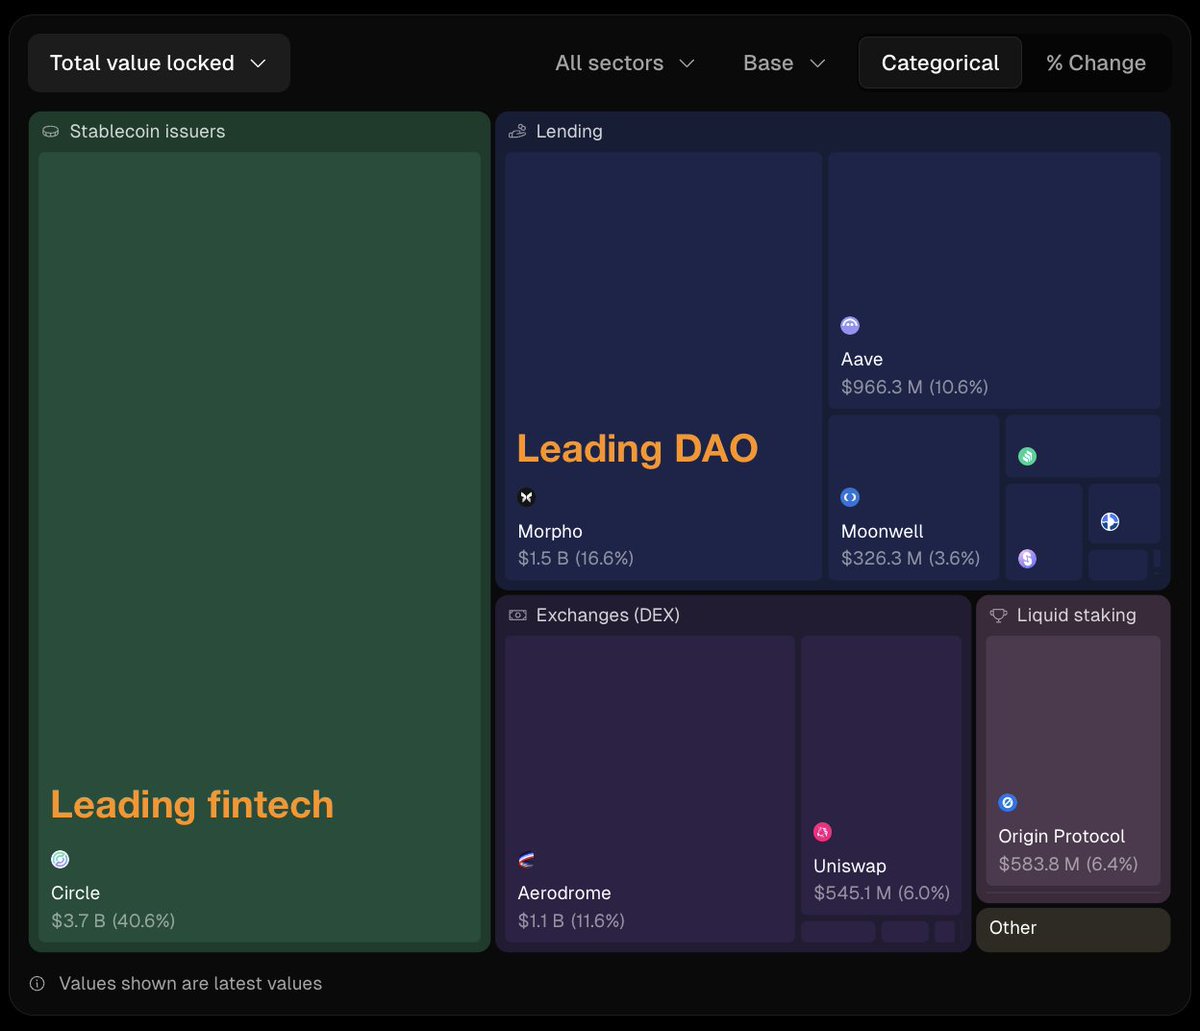This screenshot has width=1200, height=1031.
Task: Click the Aave ghost logo icon
Action: pos(850,325)
